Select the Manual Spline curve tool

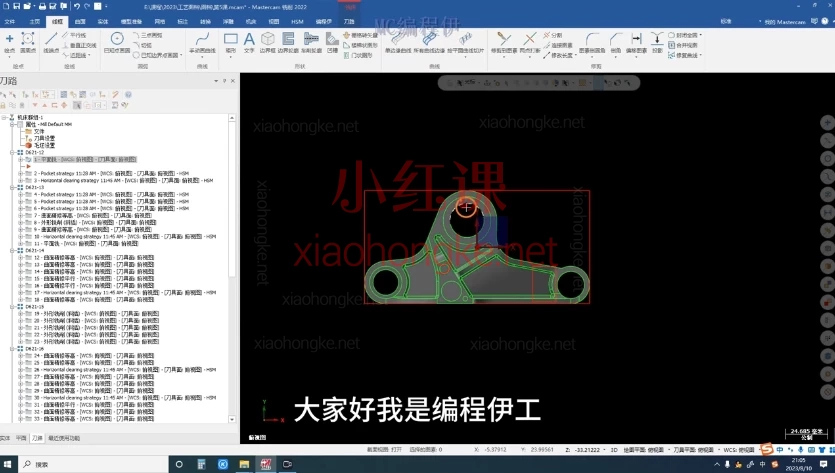(x=202, y=43)
